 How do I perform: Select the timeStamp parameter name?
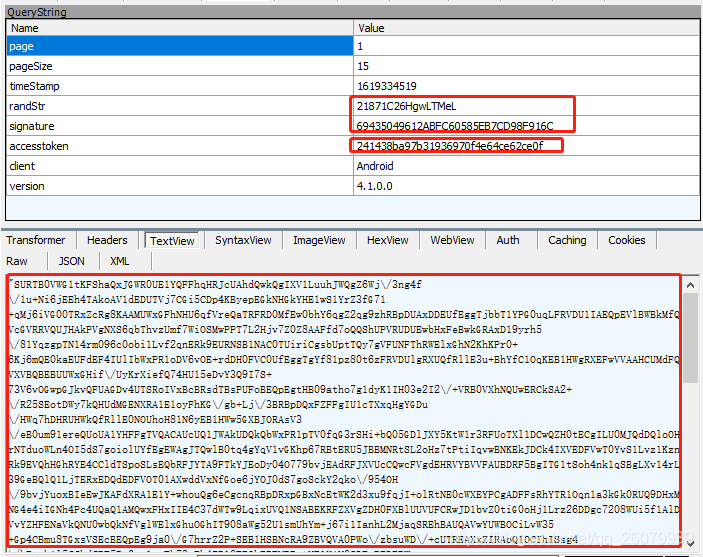coord(34,86)
